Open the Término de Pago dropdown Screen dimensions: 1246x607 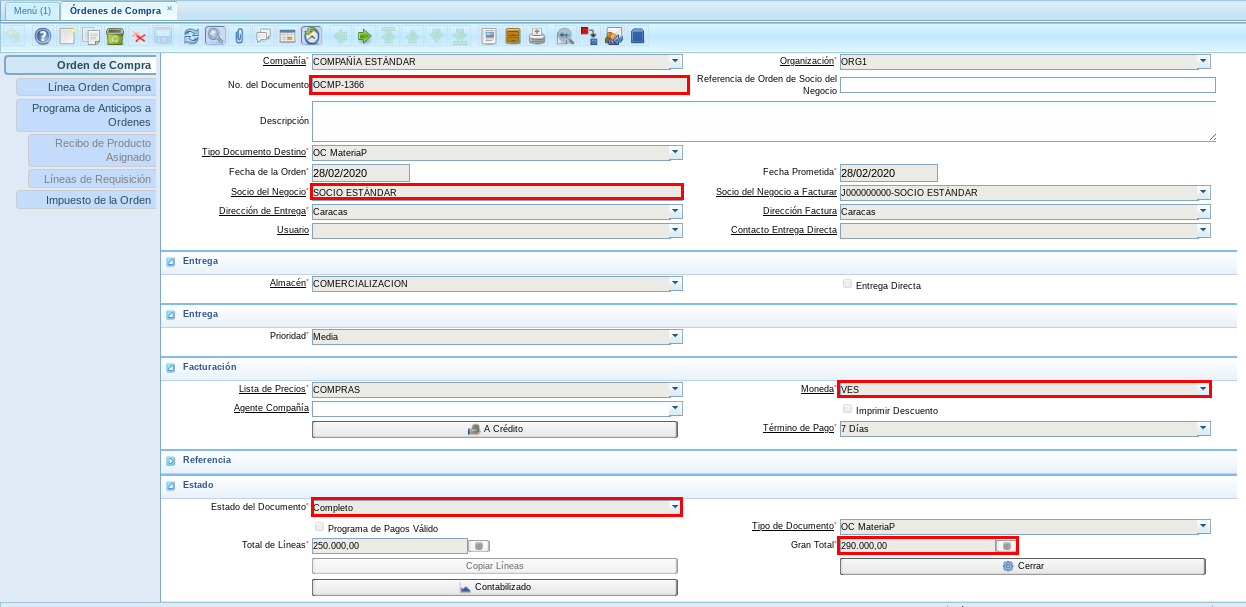(x=1203, y=429)
